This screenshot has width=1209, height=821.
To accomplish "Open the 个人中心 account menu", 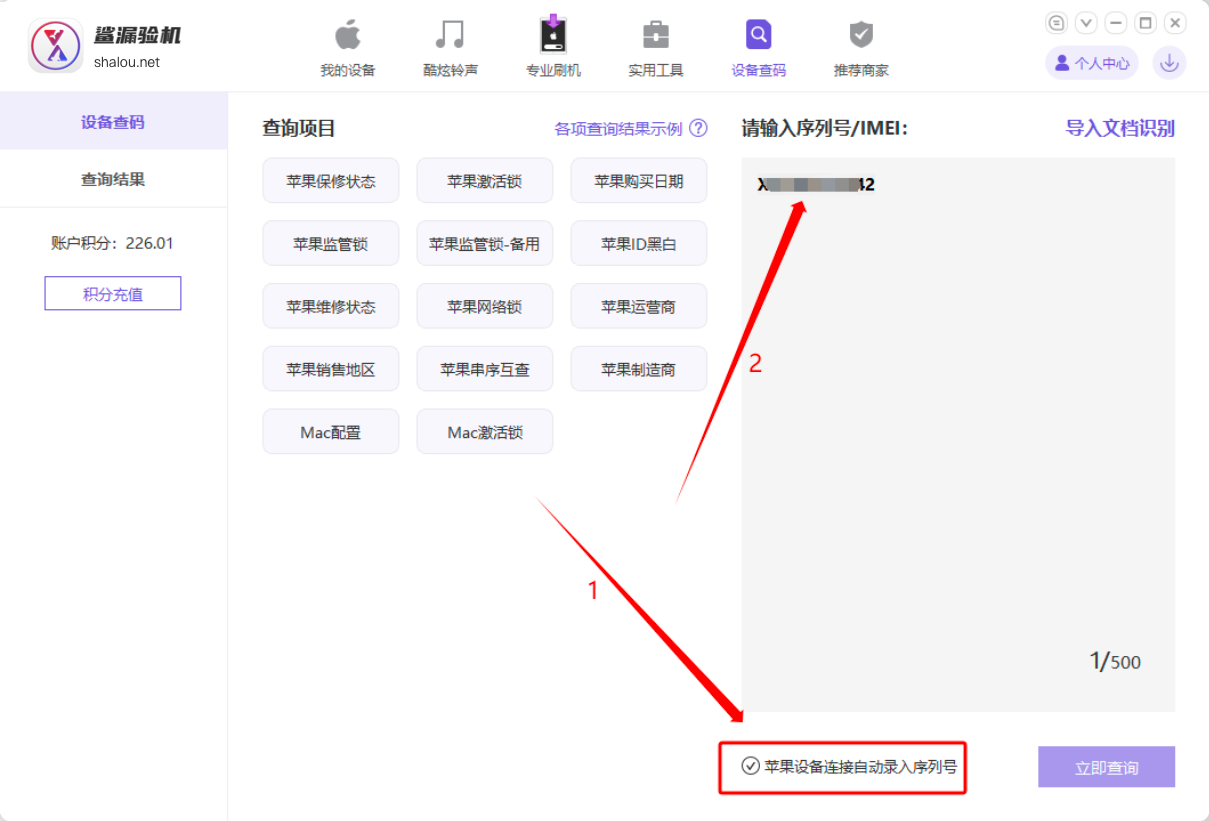I will (x=1091, y=62).
